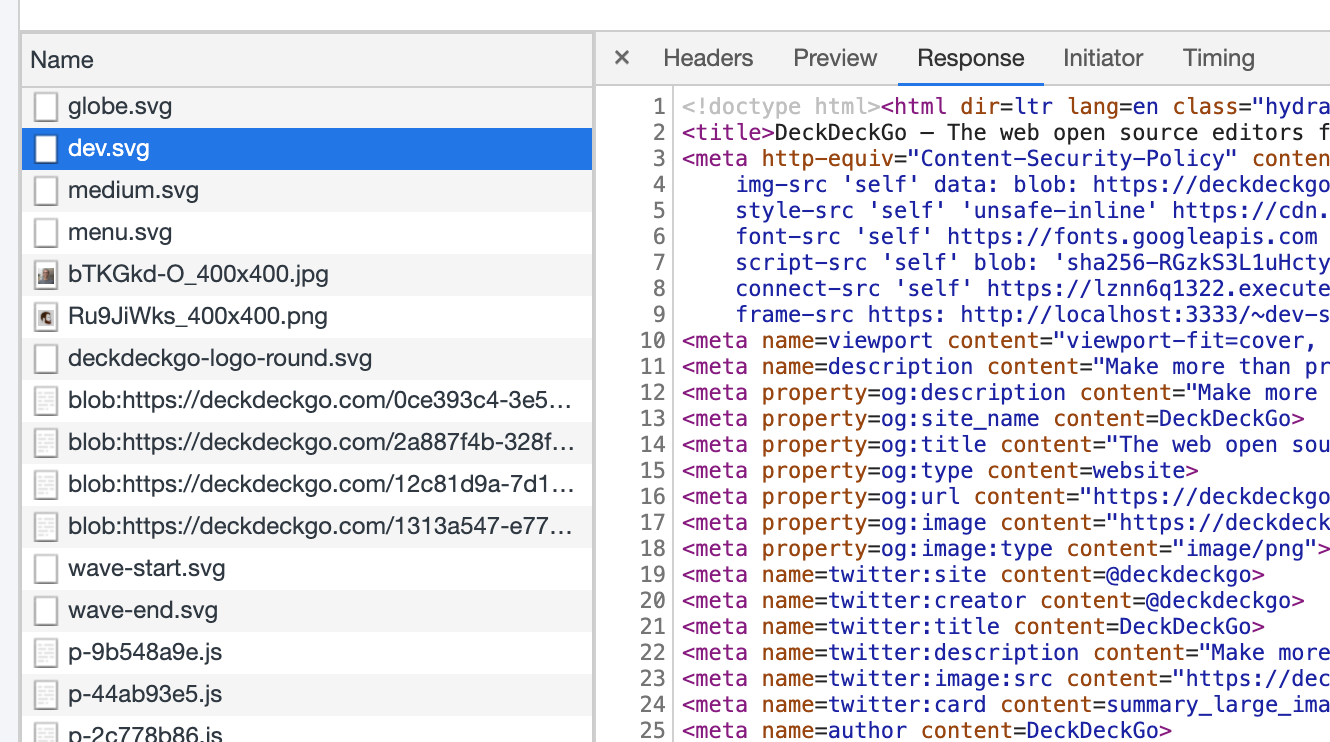
Task: Click the file icon beside deckdeckgo-logo-round.svg
Action: point(46,358)
